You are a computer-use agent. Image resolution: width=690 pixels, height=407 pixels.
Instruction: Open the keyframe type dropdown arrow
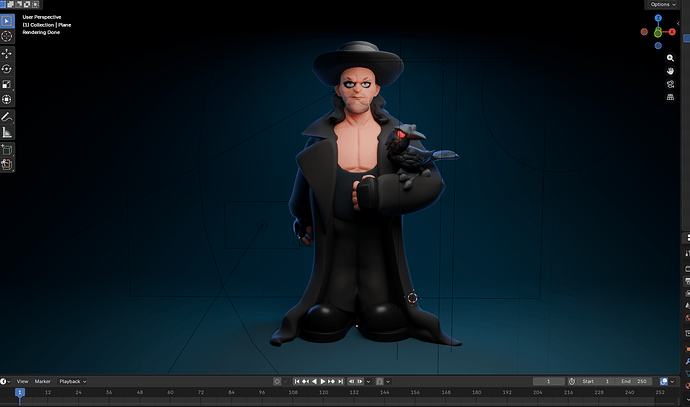[x=368, y=381]
